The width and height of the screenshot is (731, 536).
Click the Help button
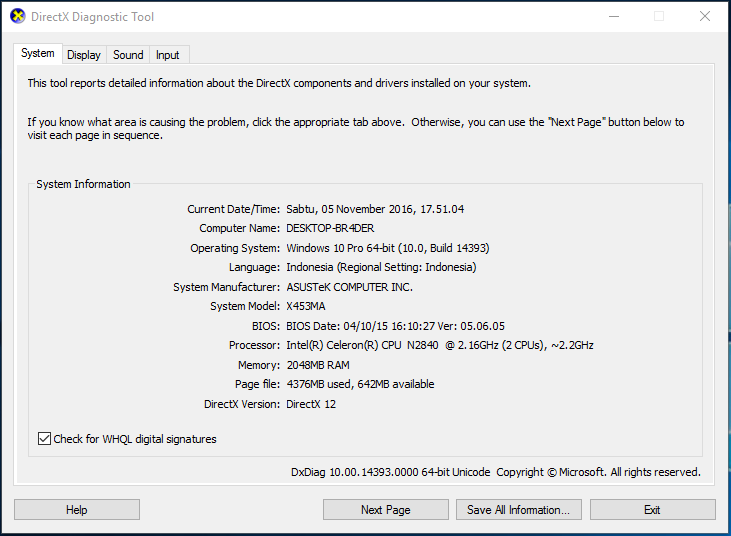(x=77, y=509)
